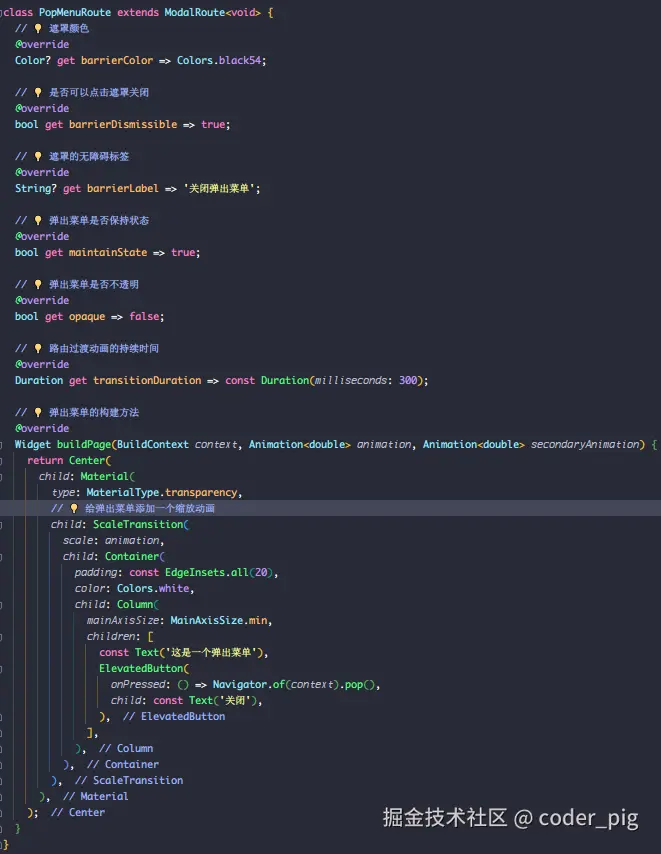
Task: Click the number 300 in Duration
Action: [408, 381]
